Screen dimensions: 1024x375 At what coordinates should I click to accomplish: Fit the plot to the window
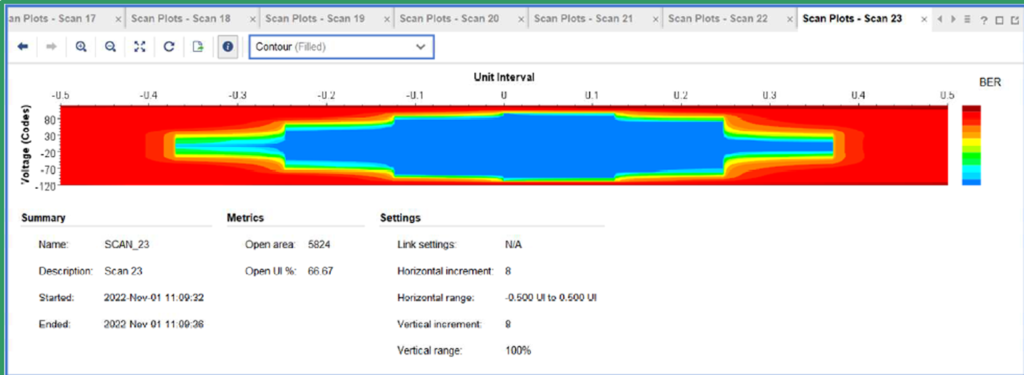point(139,47)
